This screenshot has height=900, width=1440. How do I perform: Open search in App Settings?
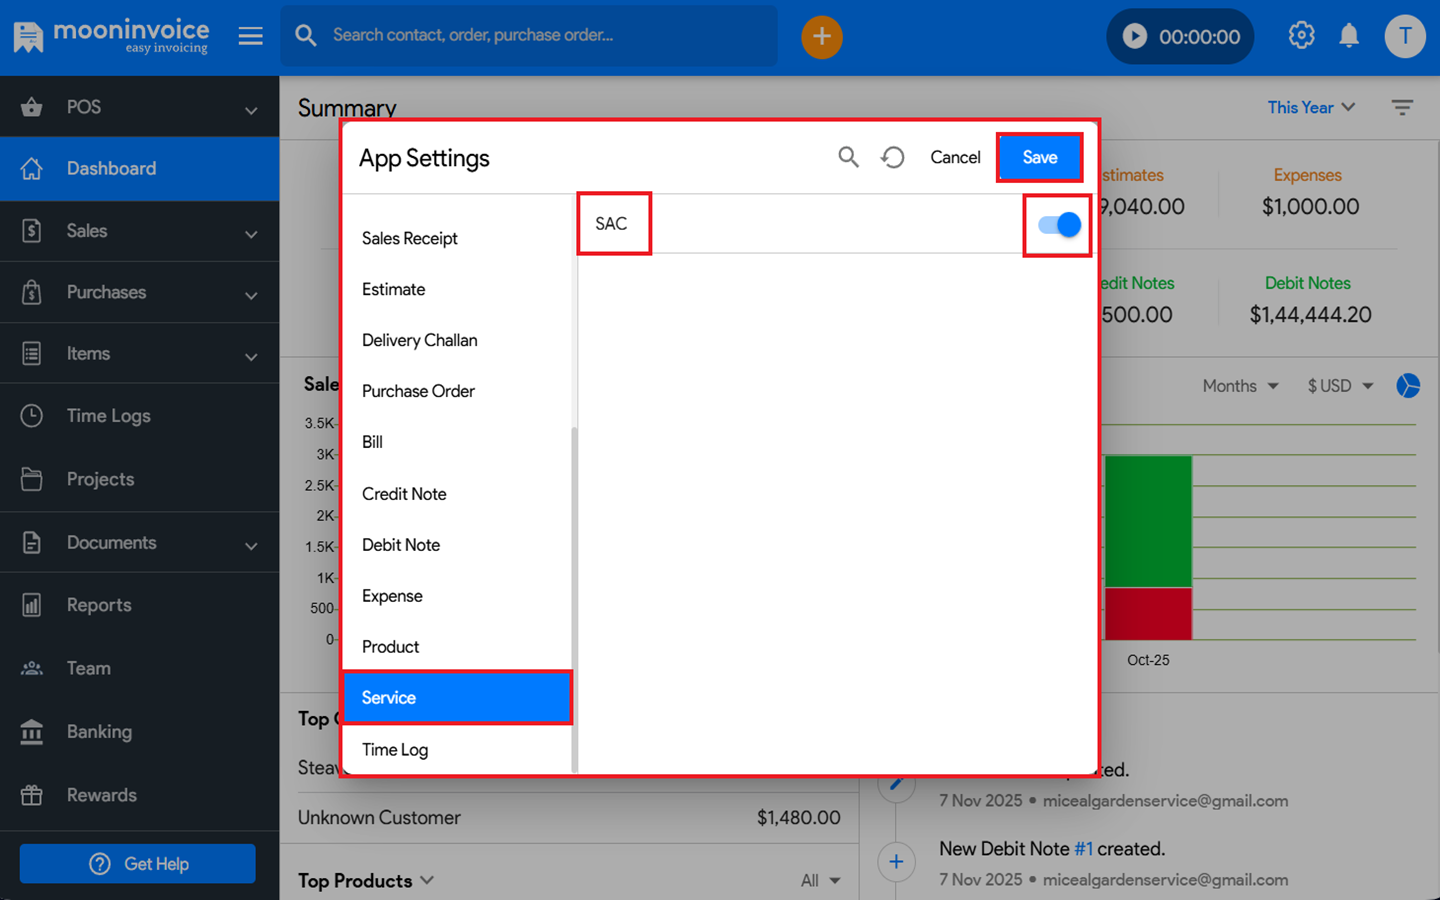coord(848,157)
